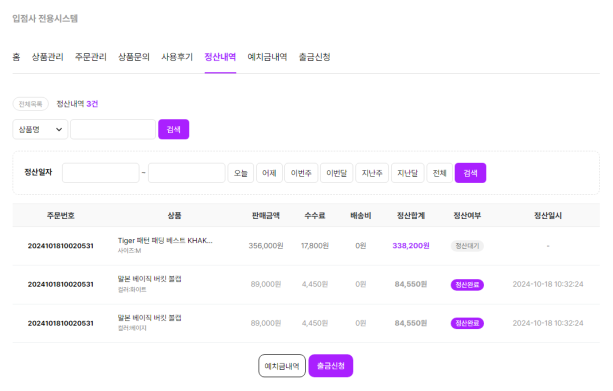
Task: Click the 전체목록 pill button
Action: point(30,104)
